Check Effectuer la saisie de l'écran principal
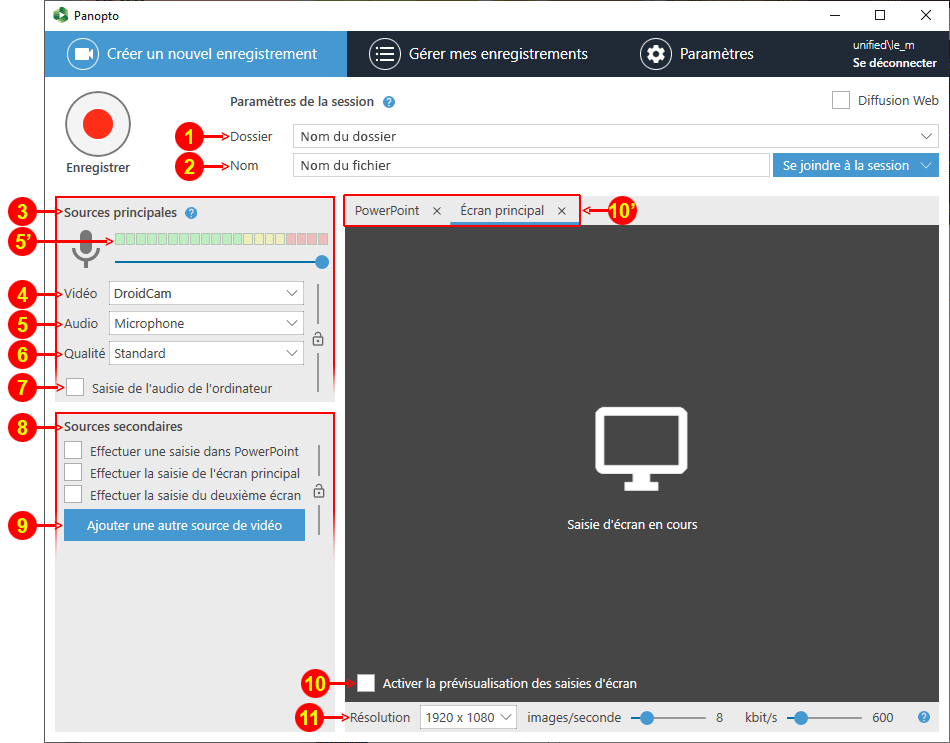Screen dimensions: 950x743 pos(73,472)
